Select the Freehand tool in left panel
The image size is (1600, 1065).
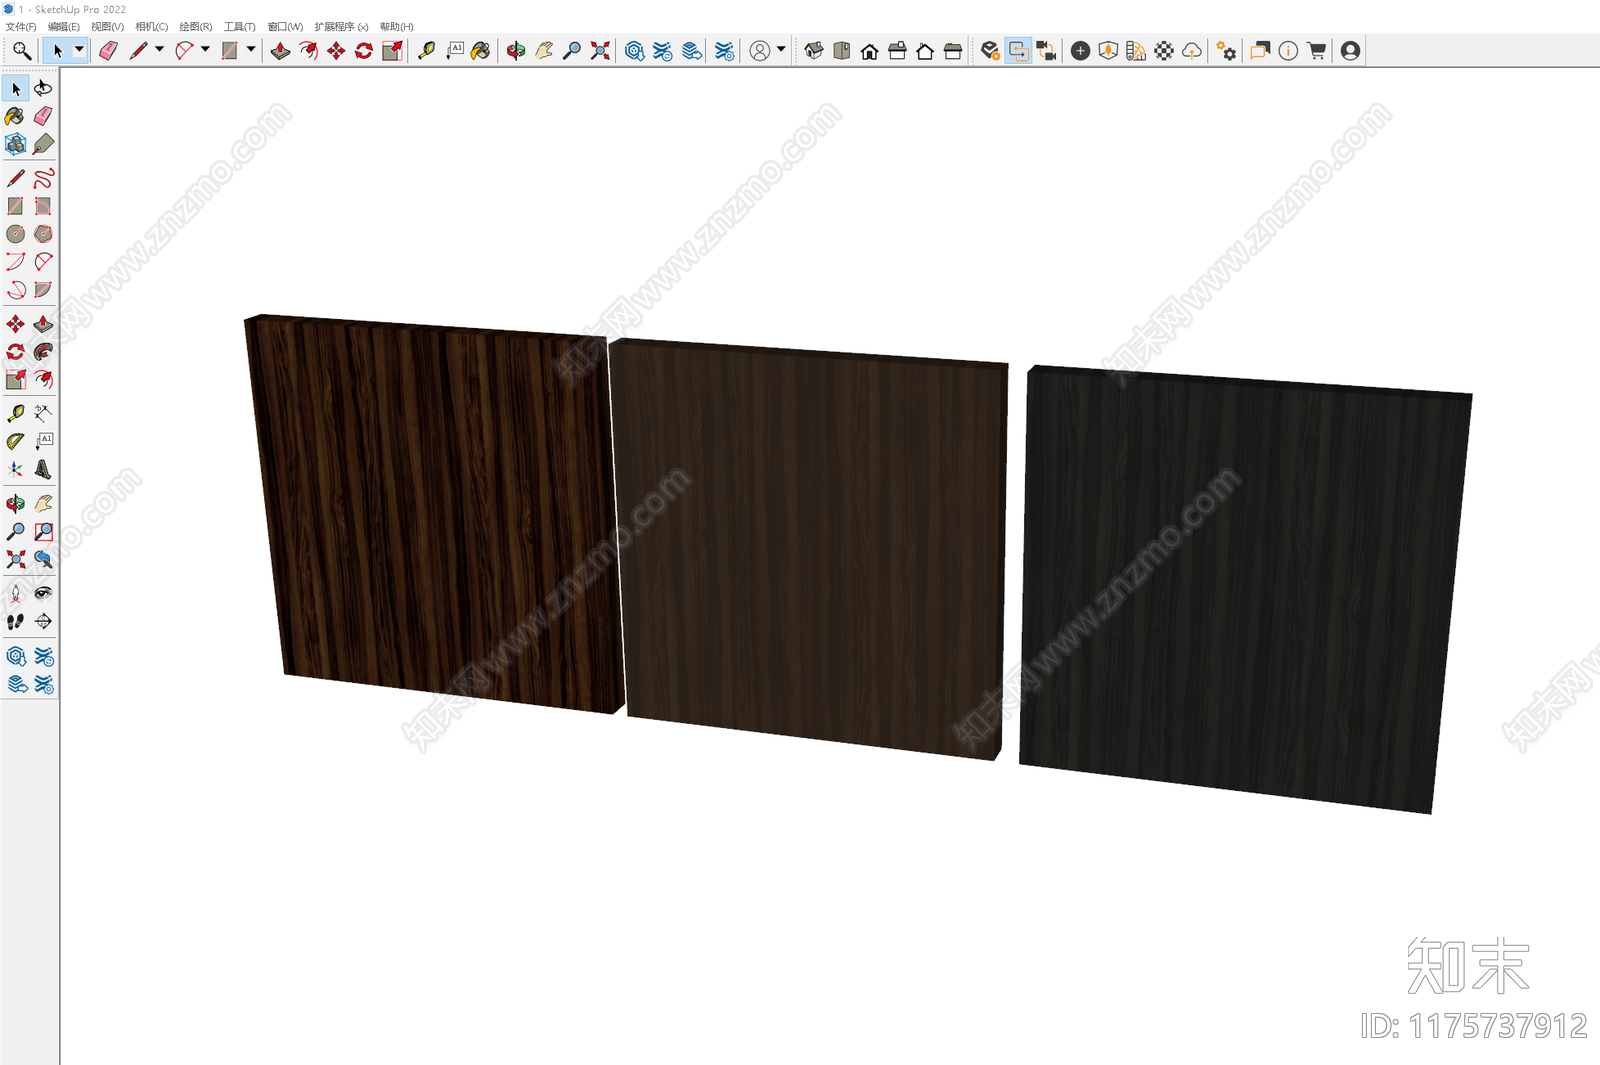pyautogui.click(x=43, y=178)
